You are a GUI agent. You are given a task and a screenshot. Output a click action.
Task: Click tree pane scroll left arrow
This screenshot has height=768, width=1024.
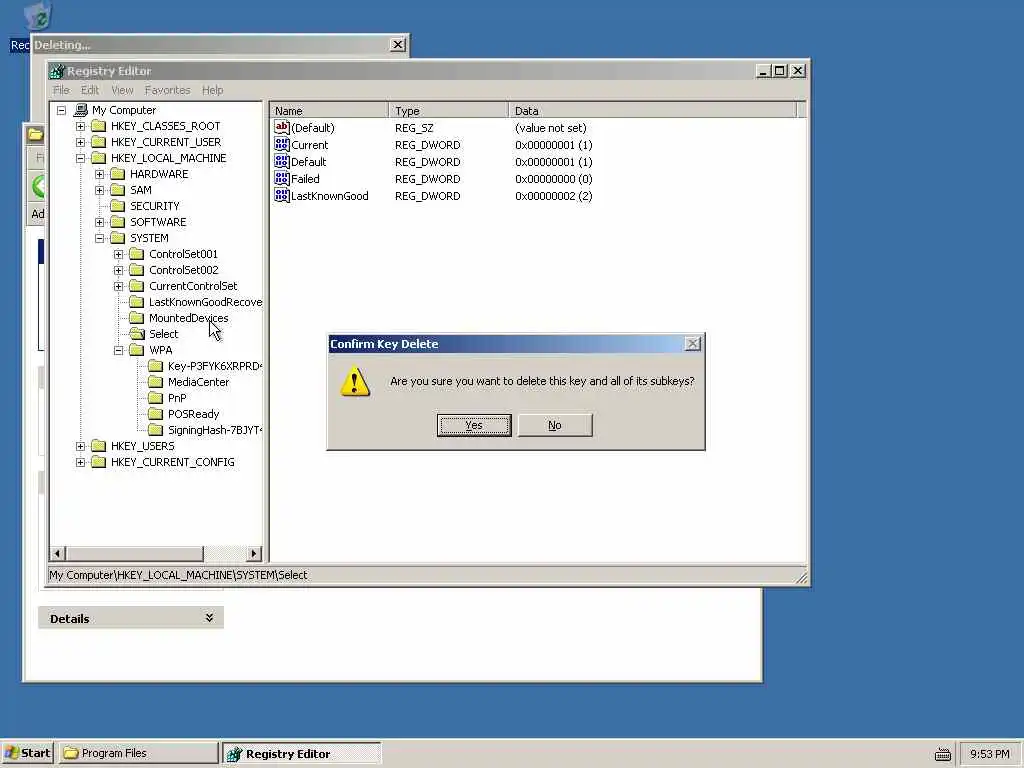pos(57,554)
